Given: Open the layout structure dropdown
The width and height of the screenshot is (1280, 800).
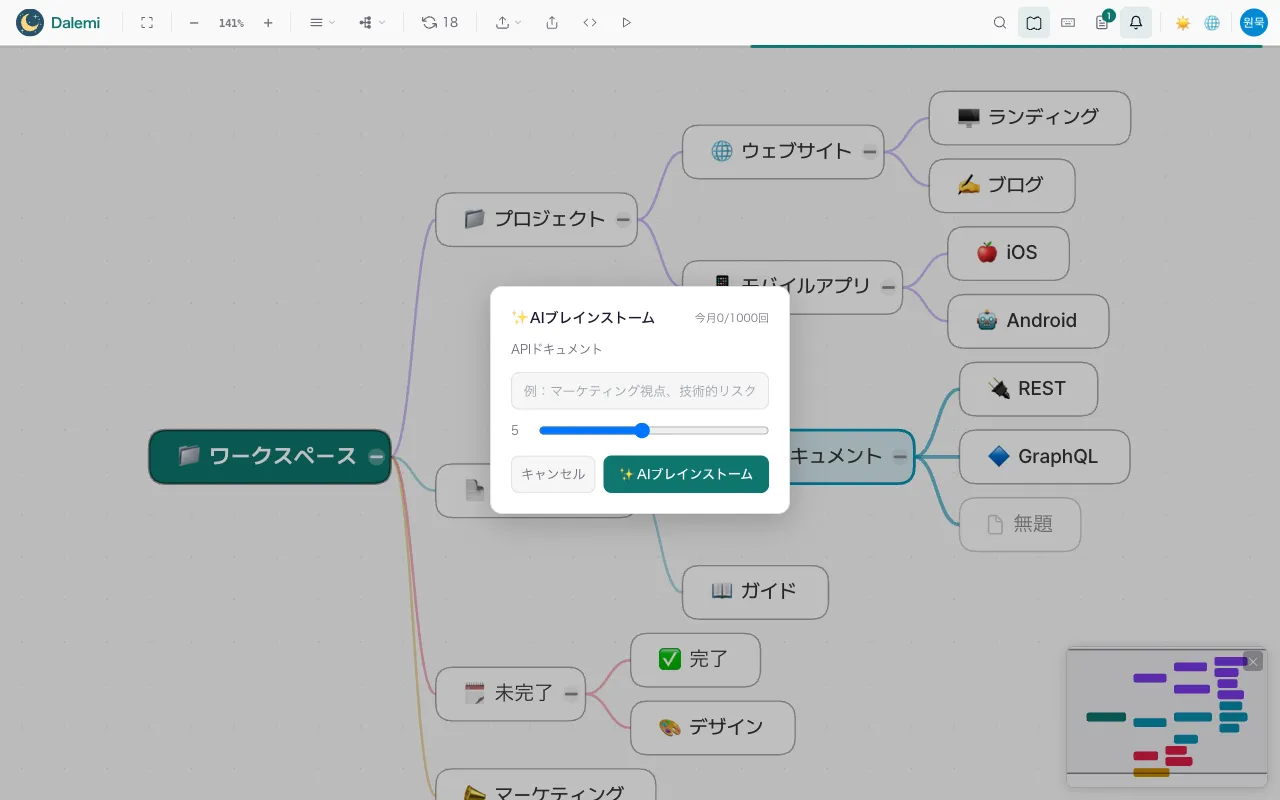Looking at the screenshot, I should (x=372, y=22).
